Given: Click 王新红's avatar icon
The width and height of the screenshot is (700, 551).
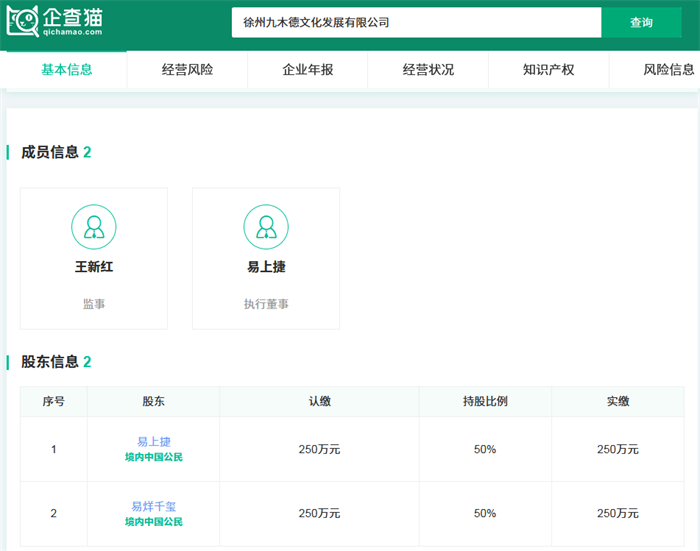Looking at the screenshot, I should pos(94,227).
